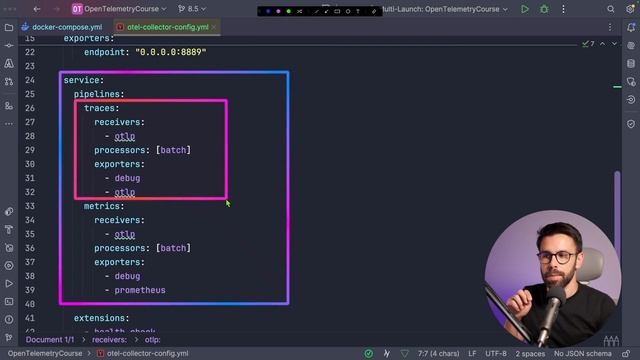Viewport: 640px width, 360px height.
Task: Open caret position 7:7 widget
Action: (x=438, y=353)
